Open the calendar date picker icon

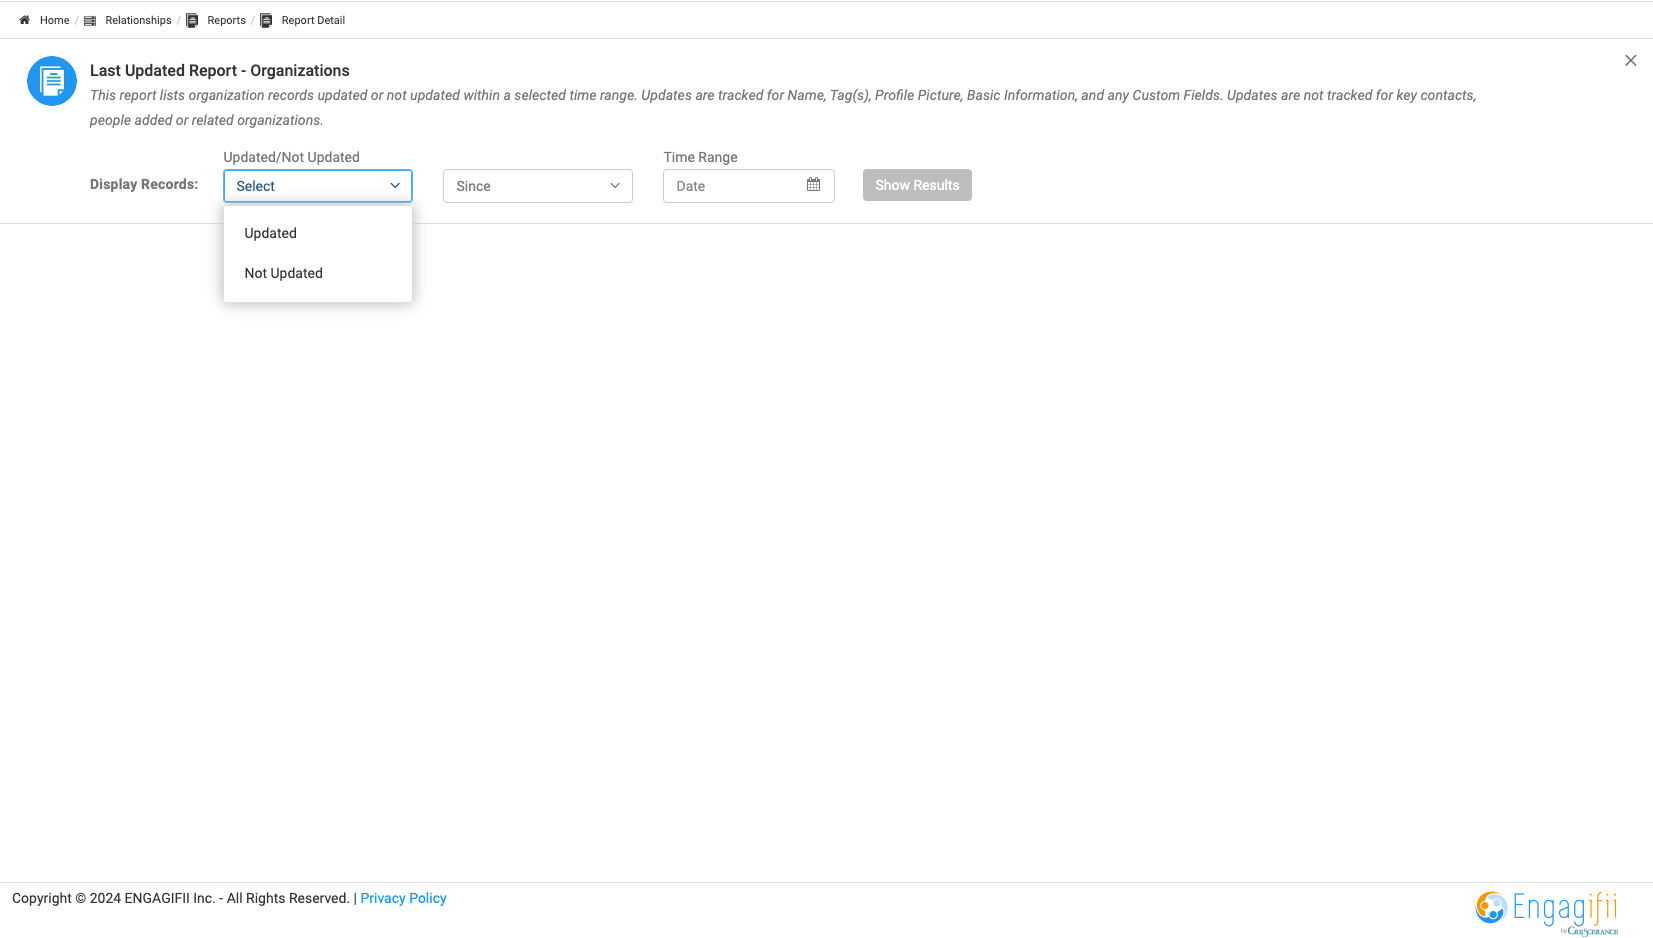tap(813, 185)
